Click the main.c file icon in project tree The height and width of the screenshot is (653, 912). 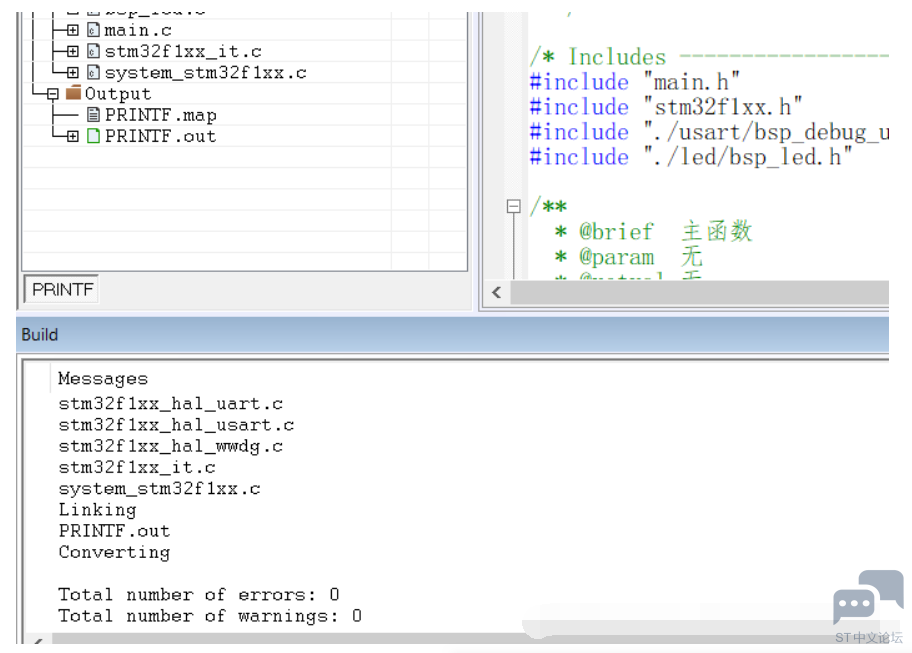point(94,29)
